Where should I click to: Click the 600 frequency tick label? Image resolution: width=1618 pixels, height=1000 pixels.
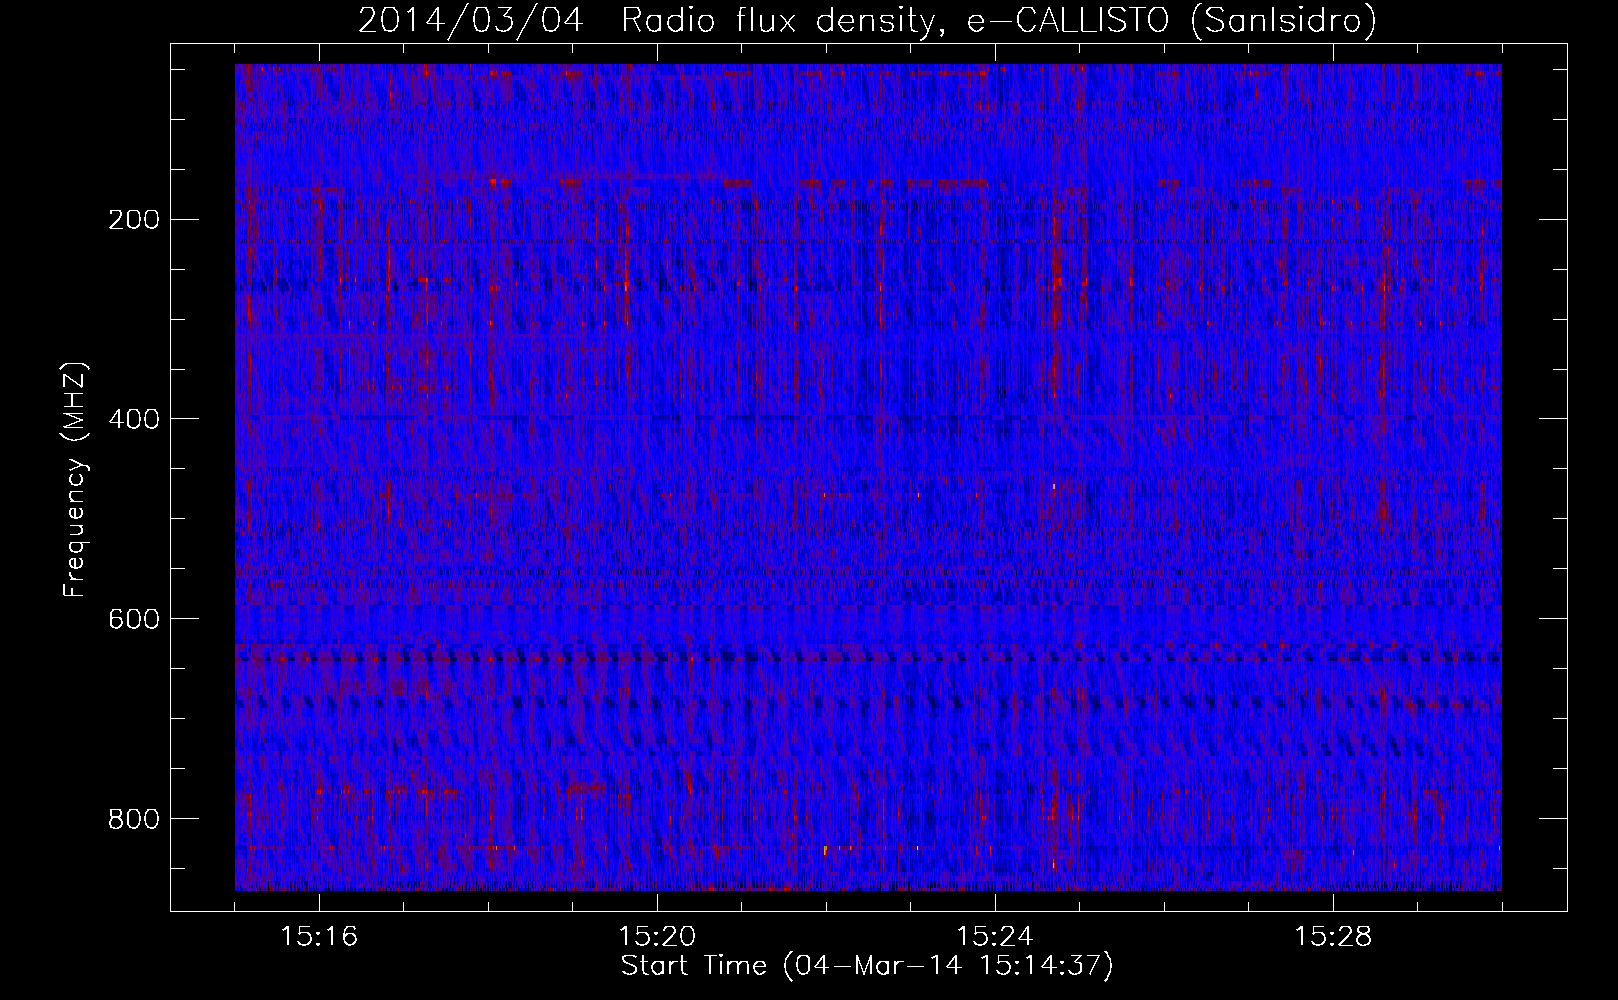(133, 619)
